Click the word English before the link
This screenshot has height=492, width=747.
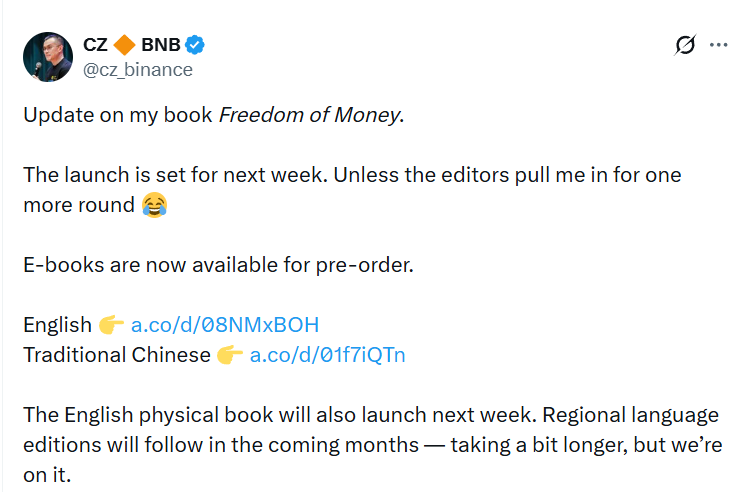[57, 325]
